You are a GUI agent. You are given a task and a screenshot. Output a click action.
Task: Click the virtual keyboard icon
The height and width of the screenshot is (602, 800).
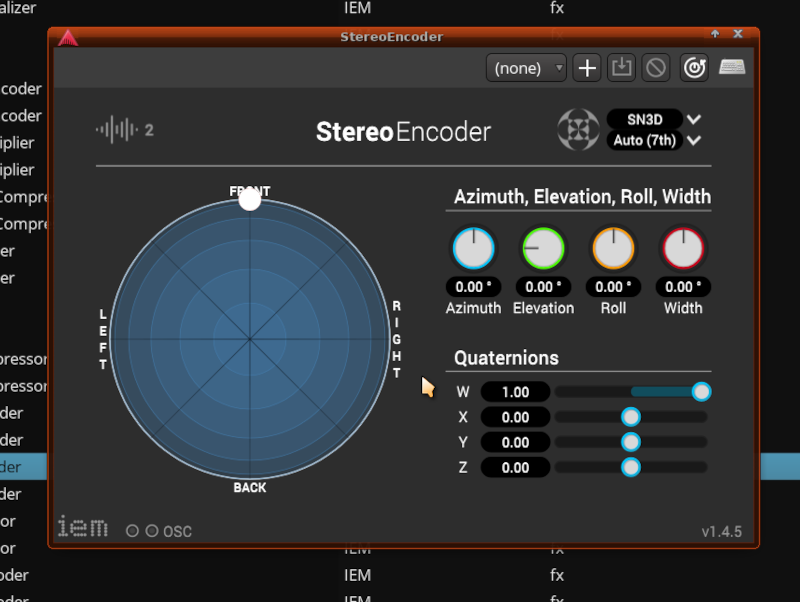click(x=732, y=68)
